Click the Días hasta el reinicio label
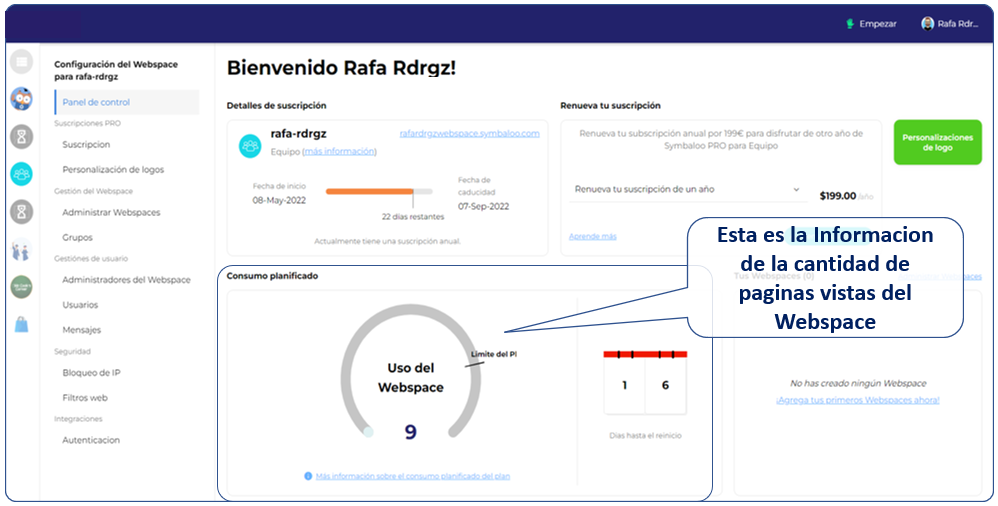The image size is (998, 506). pyautogui.click(x=645, y=436)
